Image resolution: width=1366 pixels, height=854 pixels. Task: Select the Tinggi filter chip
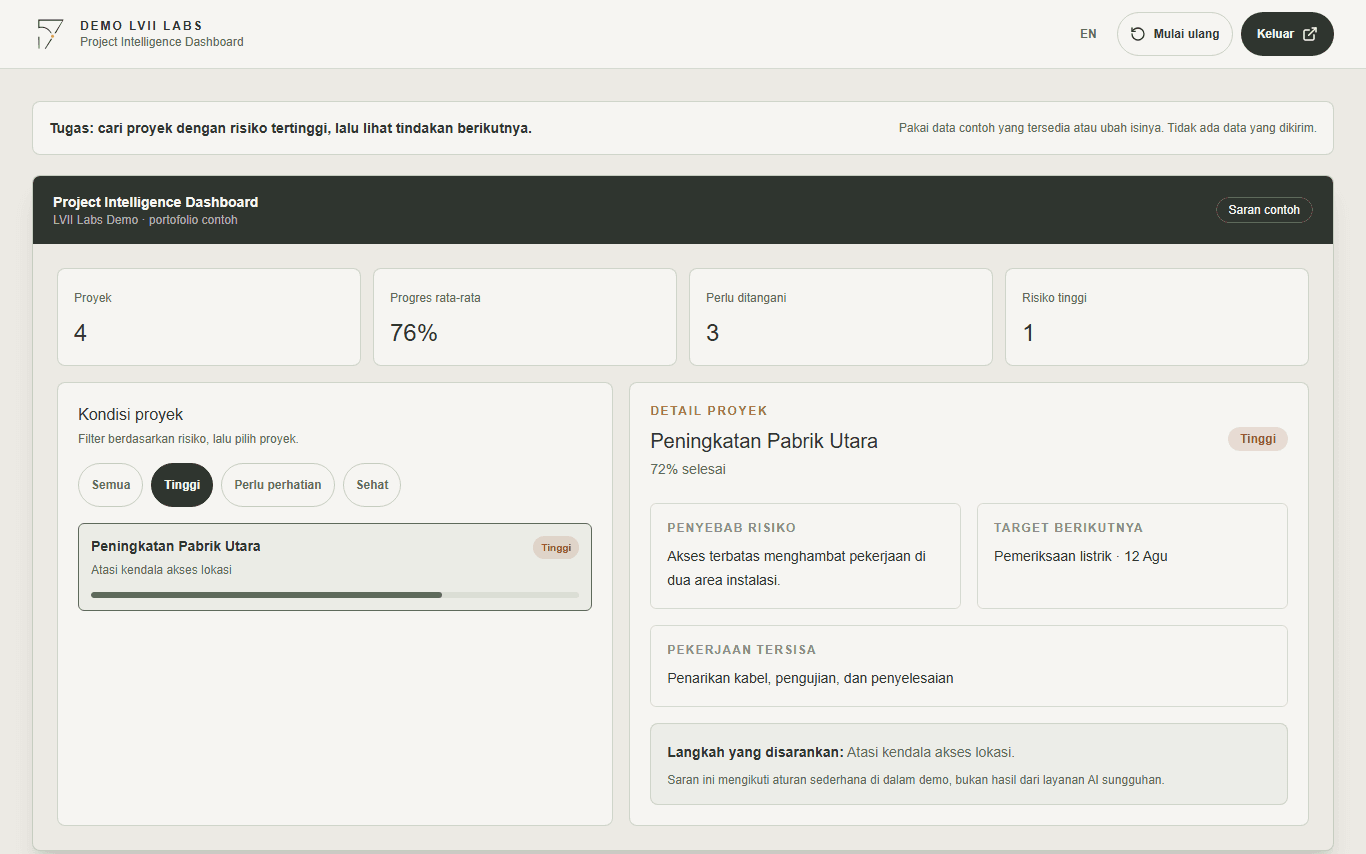click(182, 485)
